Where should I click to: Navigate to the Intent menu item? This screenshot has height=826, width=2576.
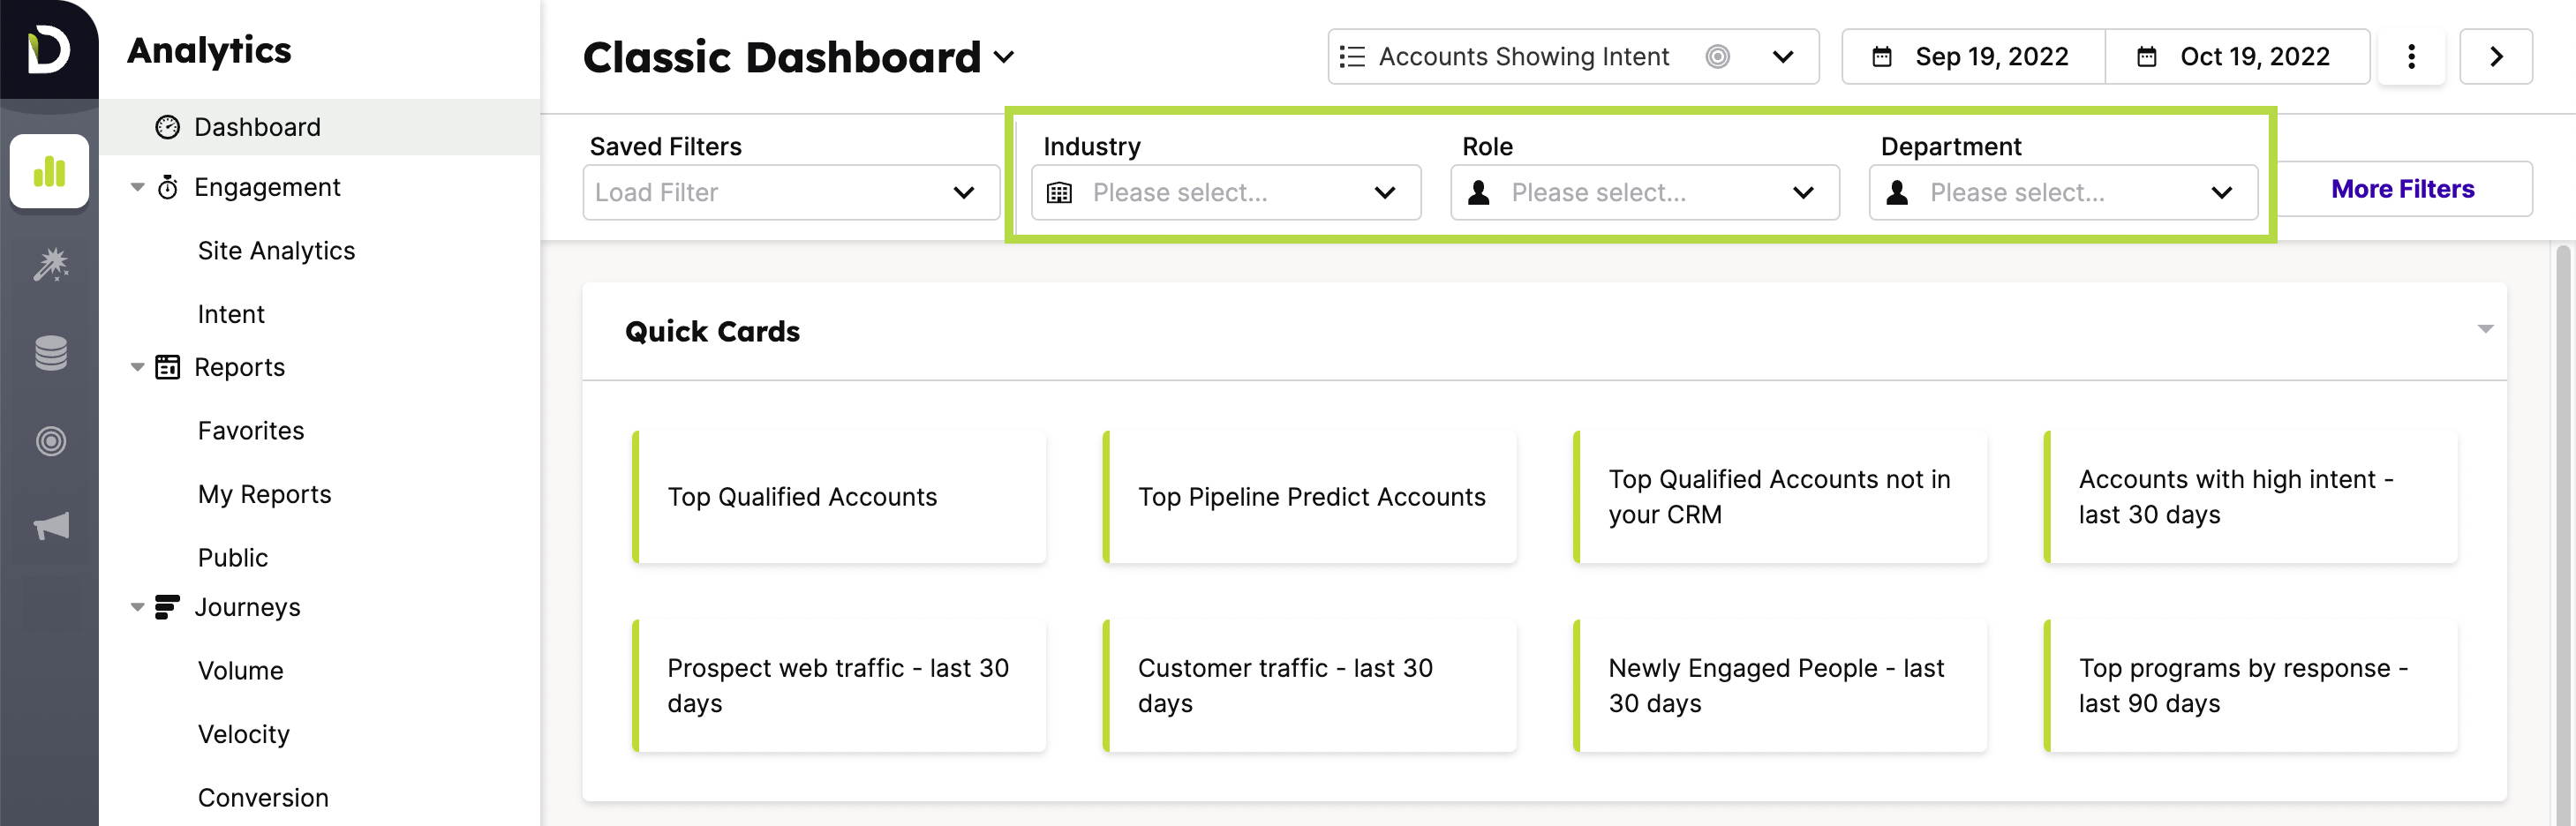pyautogui.click(x=231, y=313)
